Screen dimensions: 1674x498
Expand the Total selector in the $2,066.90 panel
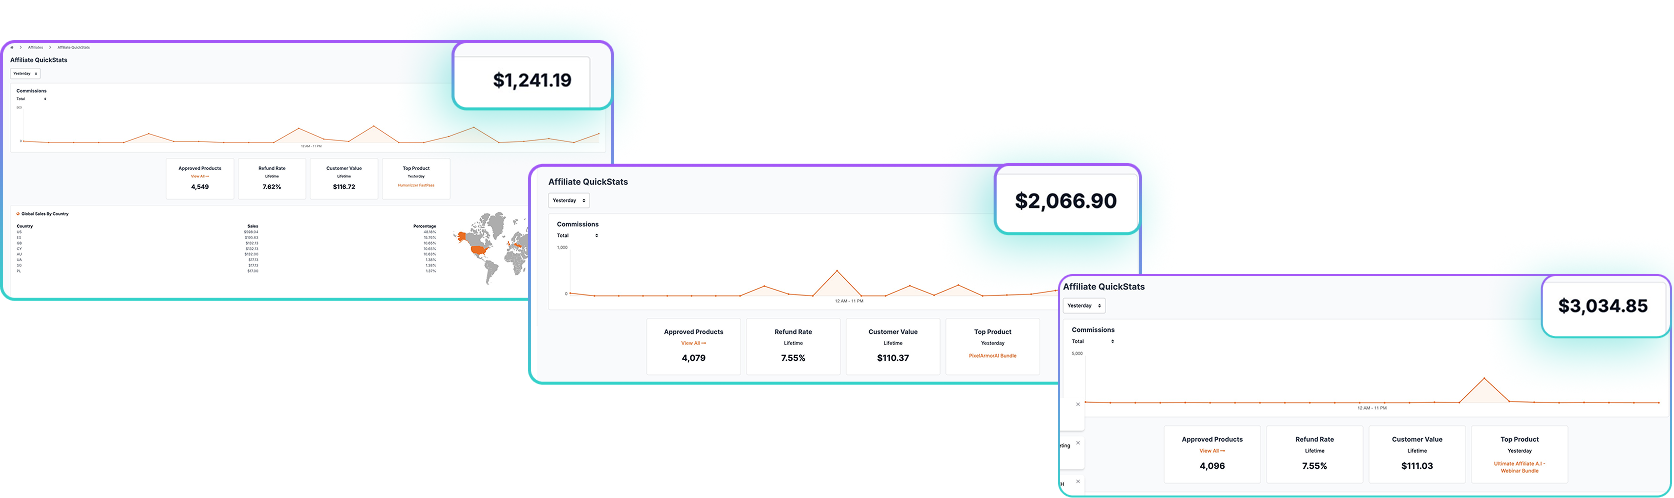click(x=577, y=236)
